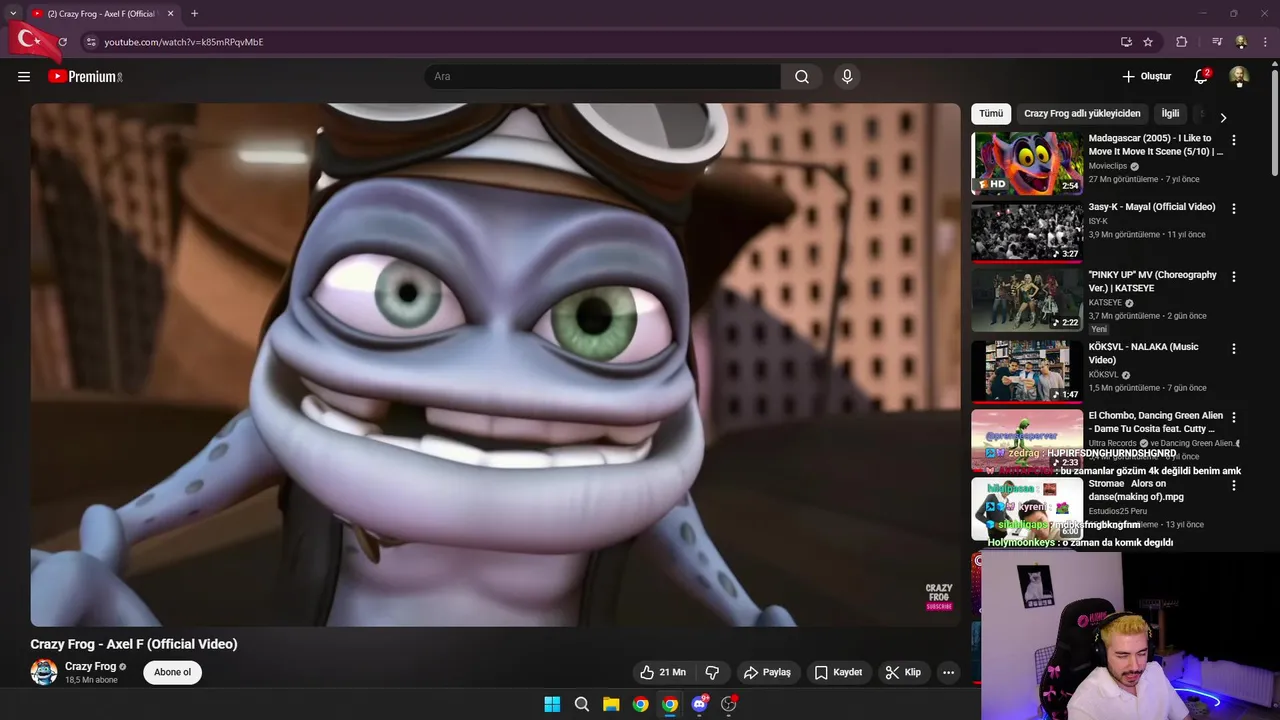The width and height of the screenshot is (1280, 720).
Task: Select Crazy Frog adlı yükleyiciden chip
Action: (x=1082, y=114)
